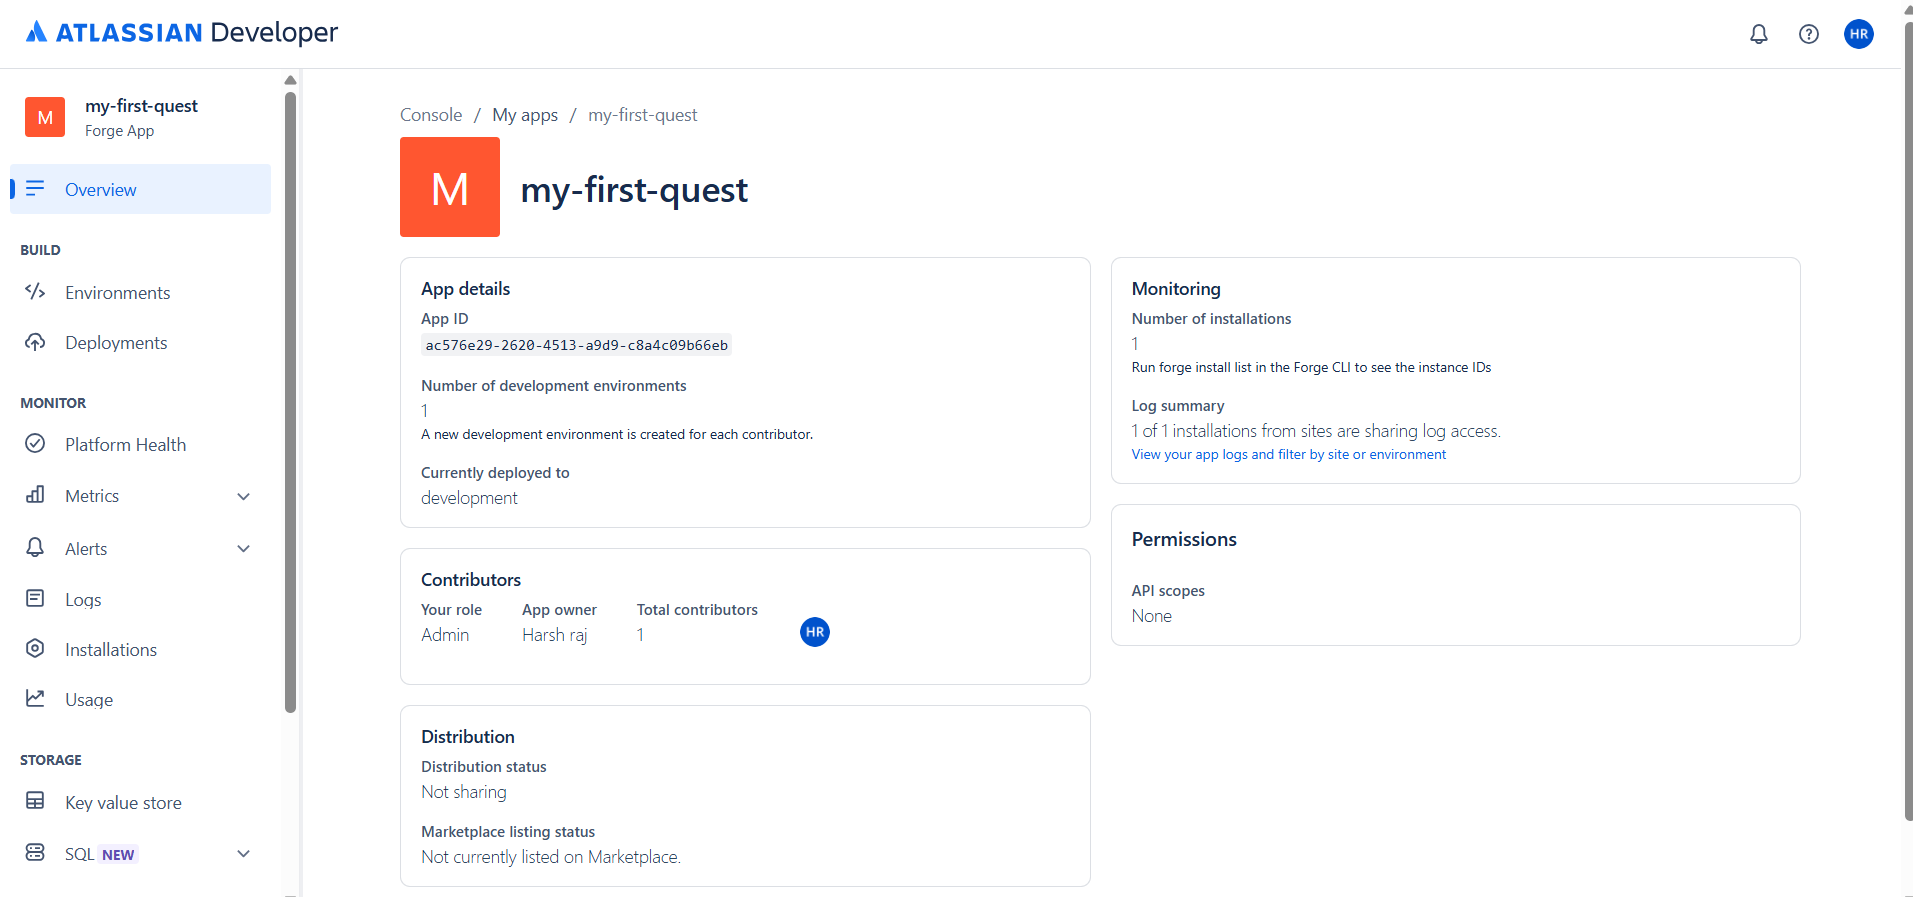
Task: Click the SQL database icon
Action: tap(35, 852)
